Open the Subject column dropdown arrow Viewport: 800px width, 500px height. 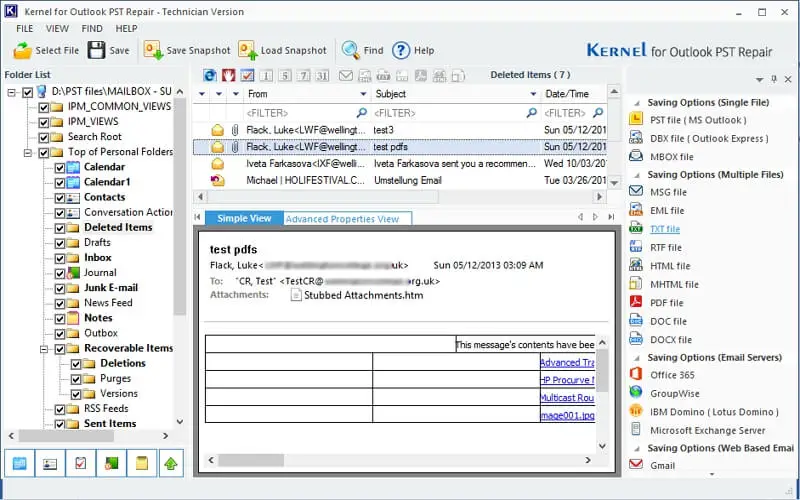[x=533, y=94]
